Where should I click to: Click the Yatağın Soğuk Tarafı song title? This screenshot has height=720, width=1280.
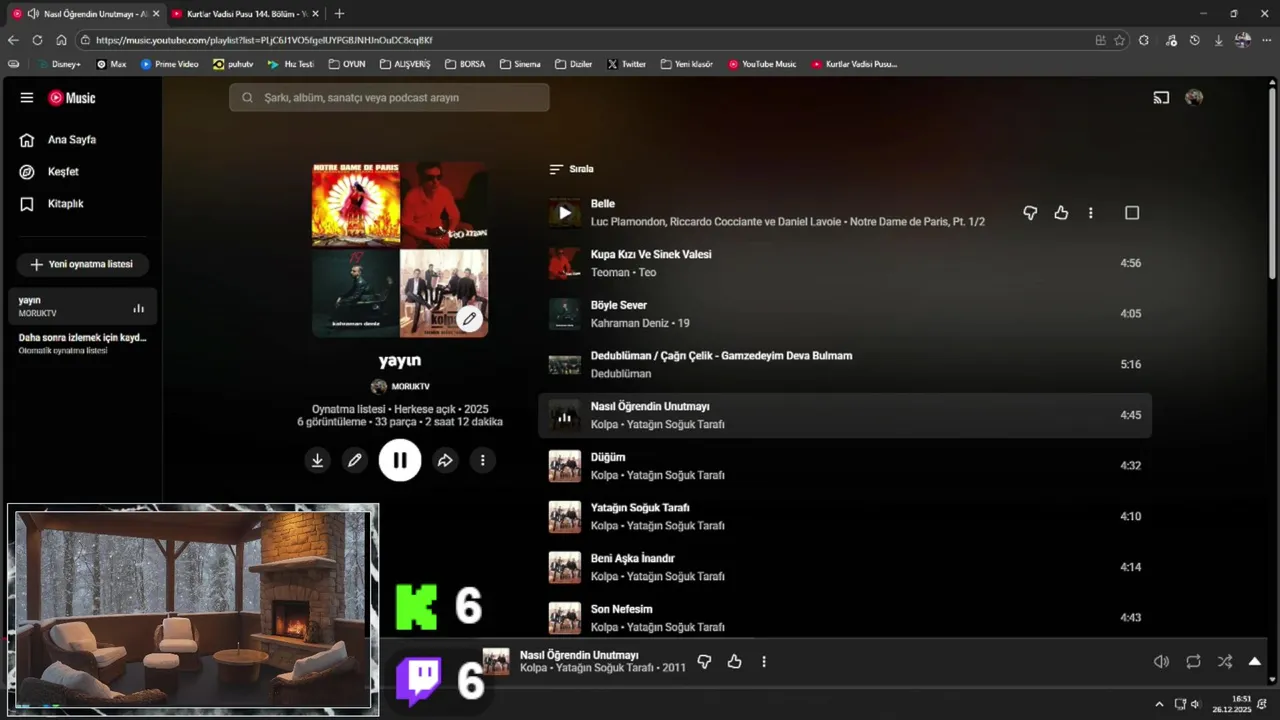(640, 508)
